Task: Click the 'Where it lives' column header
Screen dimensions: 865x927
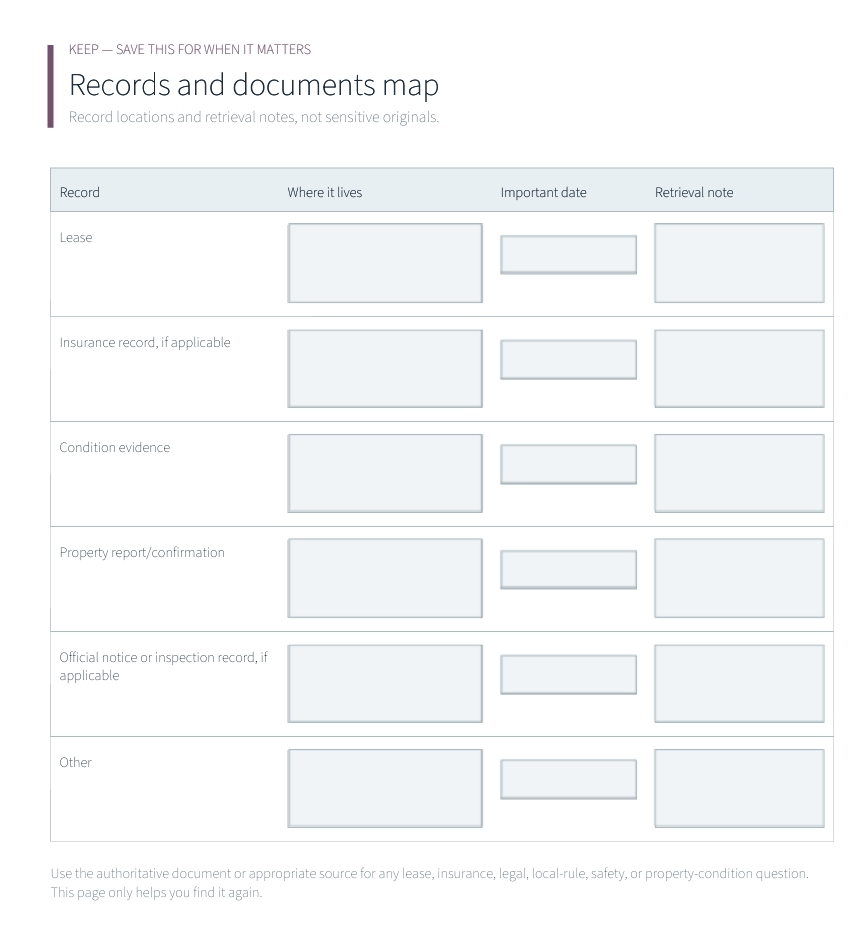Action: pyautogui.click(x=325, y=192)
